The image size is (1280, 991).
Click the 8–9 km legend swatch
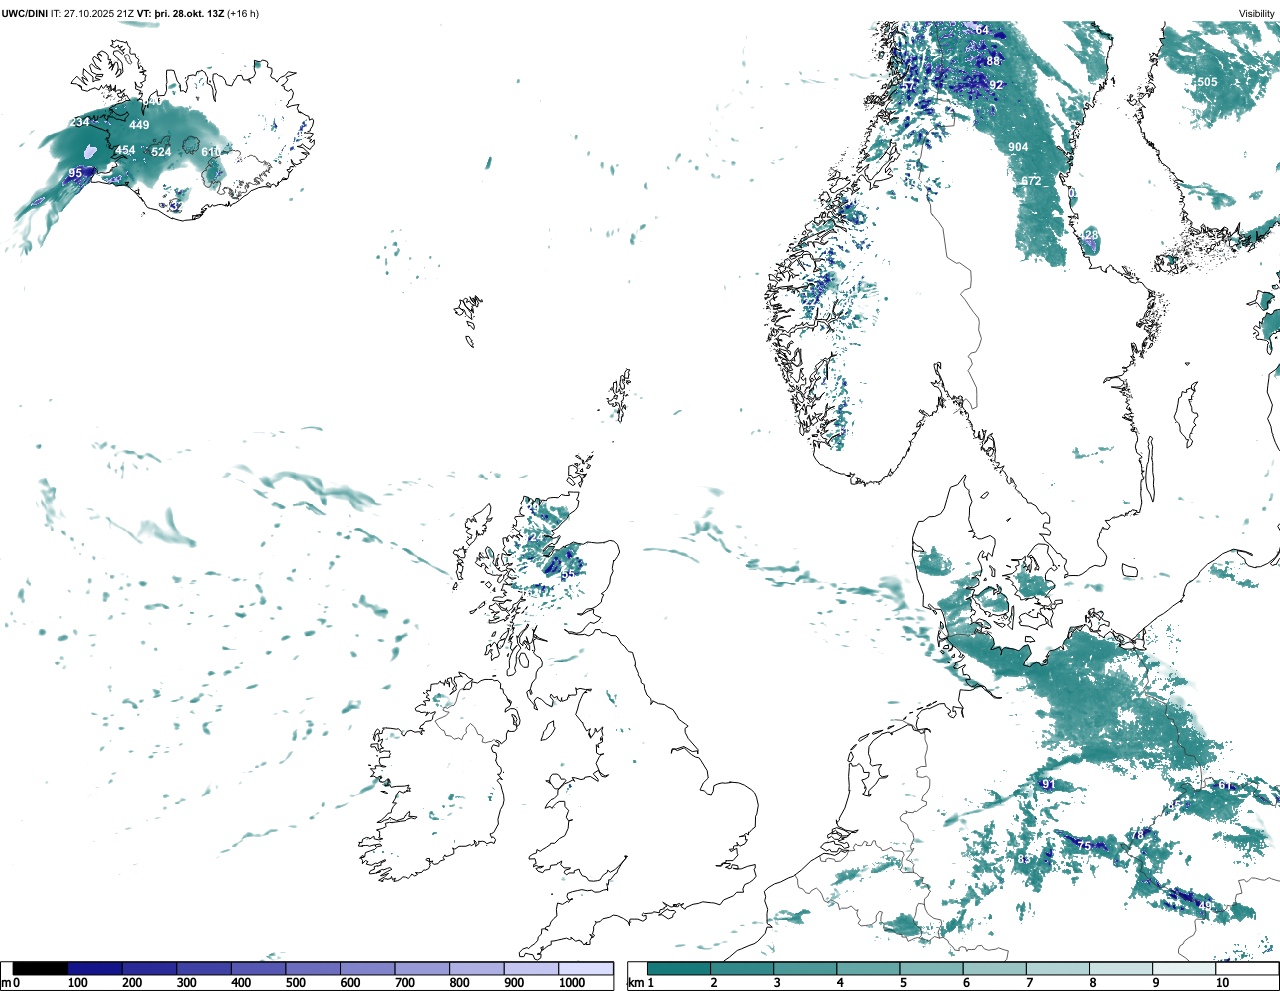[x=1121, y=968]
